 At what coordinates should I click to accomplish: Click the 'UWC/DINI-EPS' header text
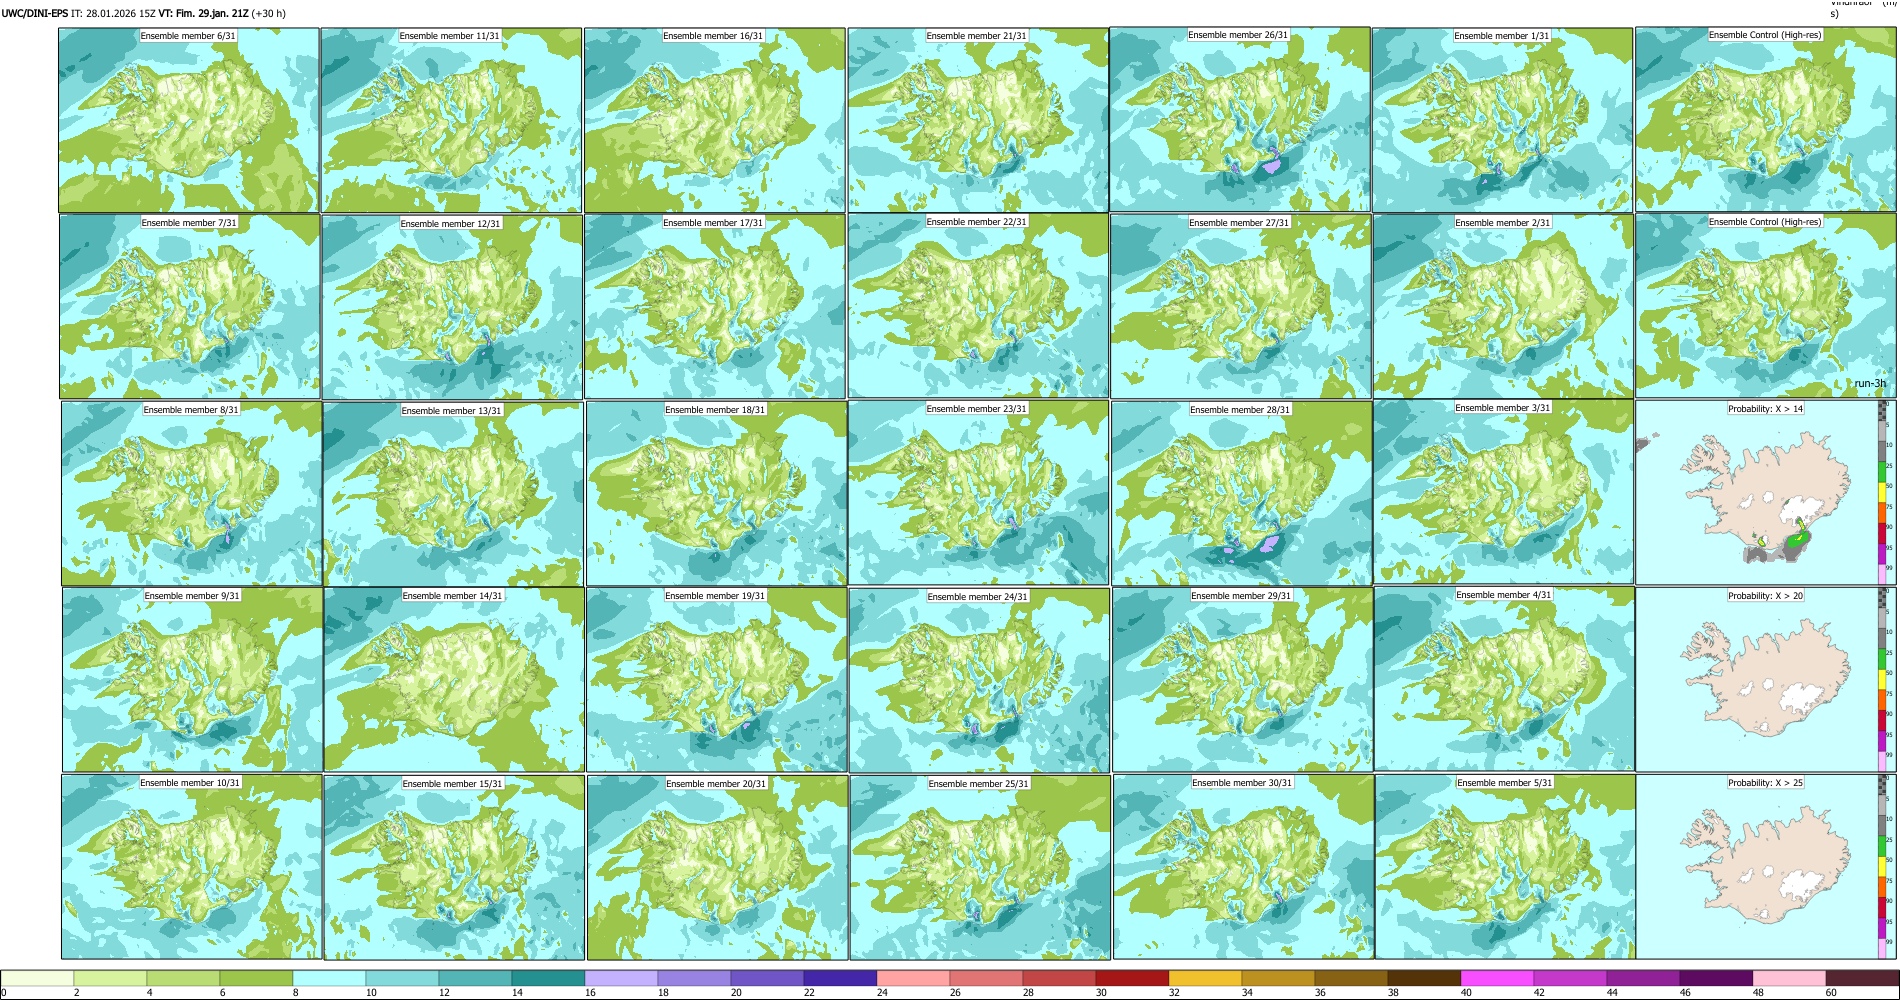pos(34,14)
